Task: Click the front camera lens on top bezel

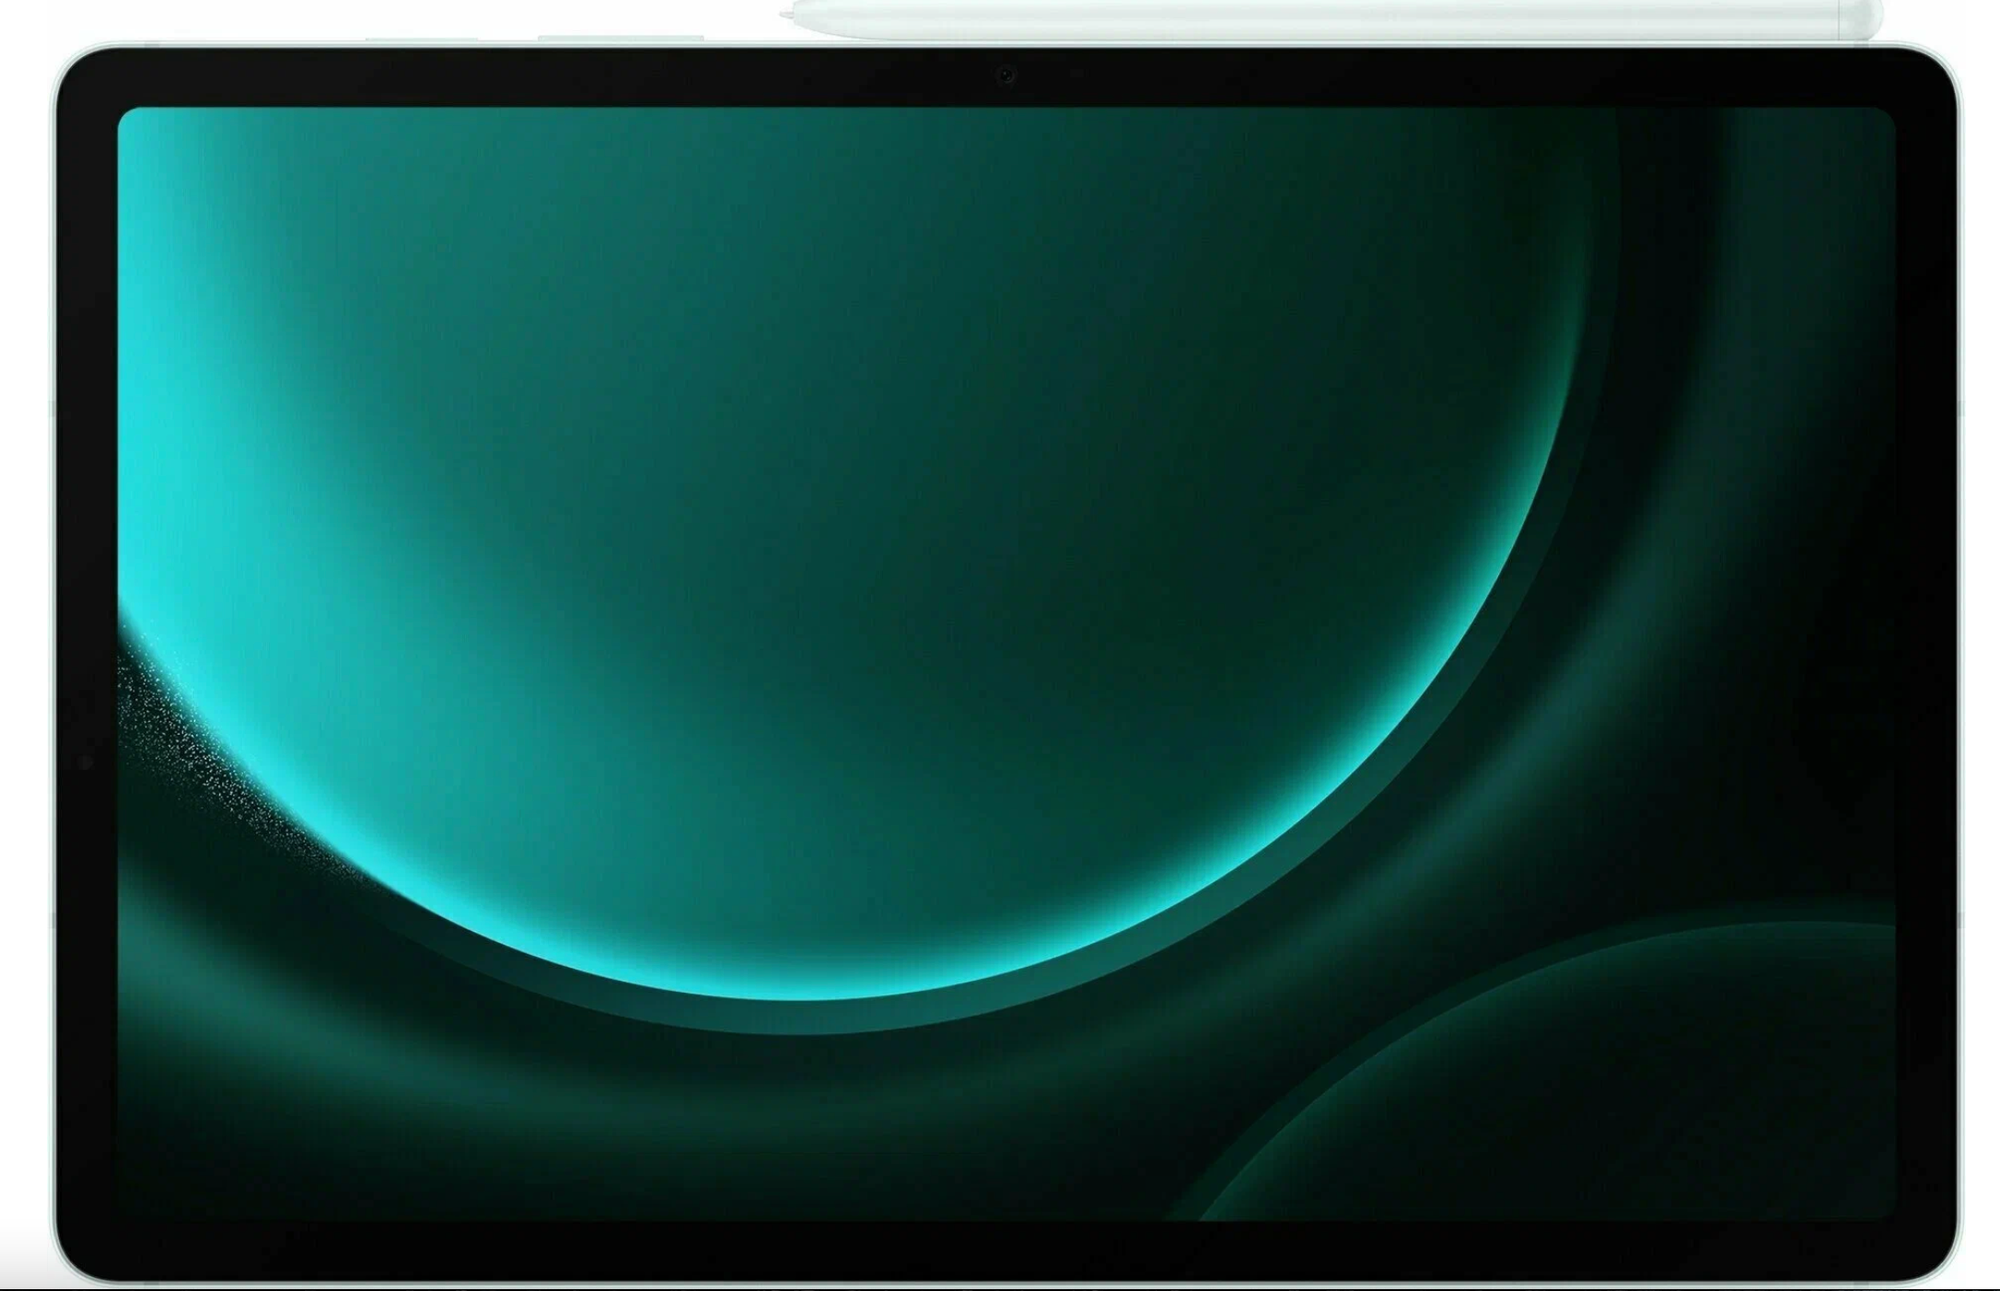Action: [x=1006, y=75]
